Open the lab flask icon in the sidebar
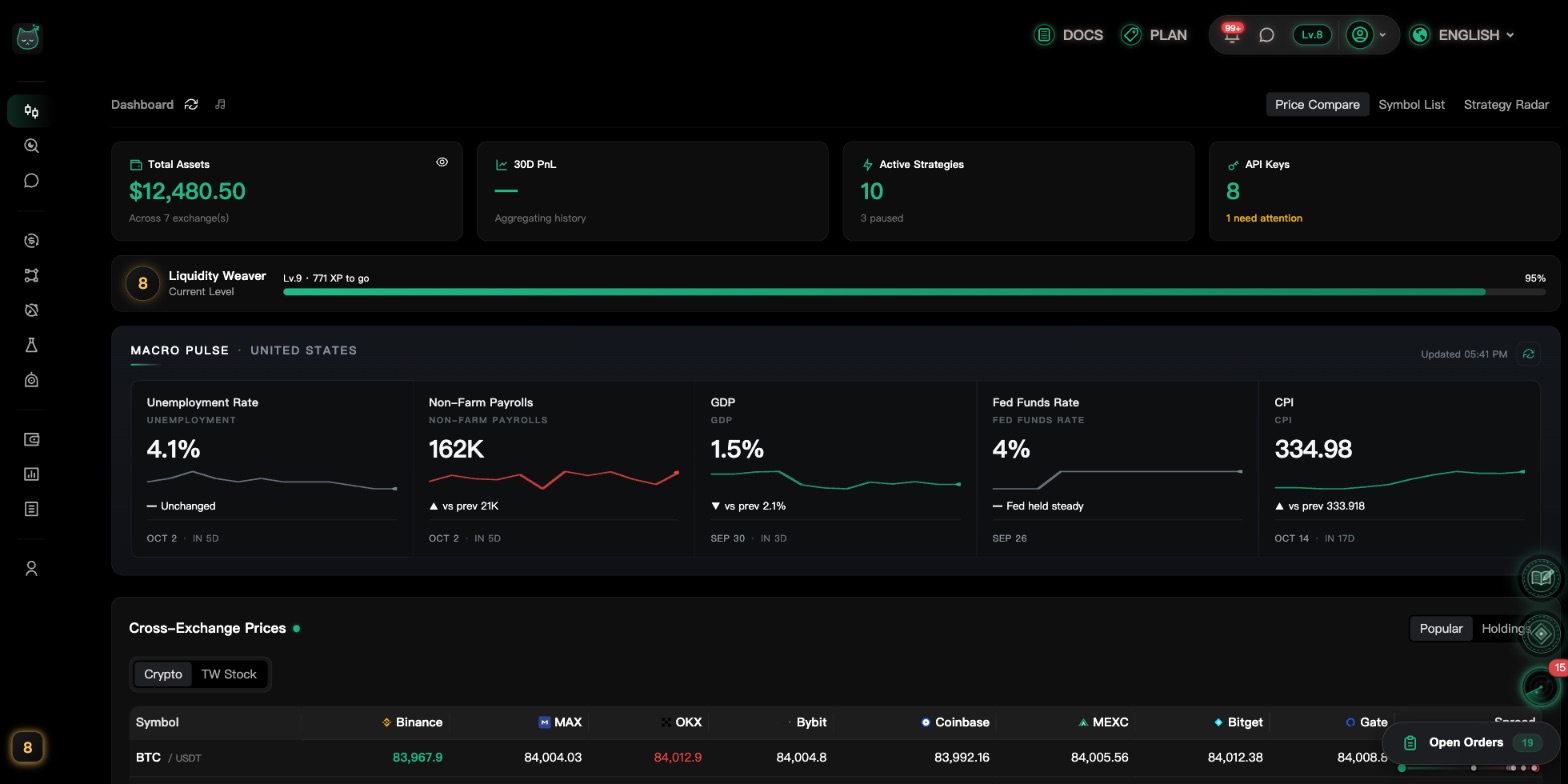Viewport: 1568px width, 784px height. pos(31,345)
